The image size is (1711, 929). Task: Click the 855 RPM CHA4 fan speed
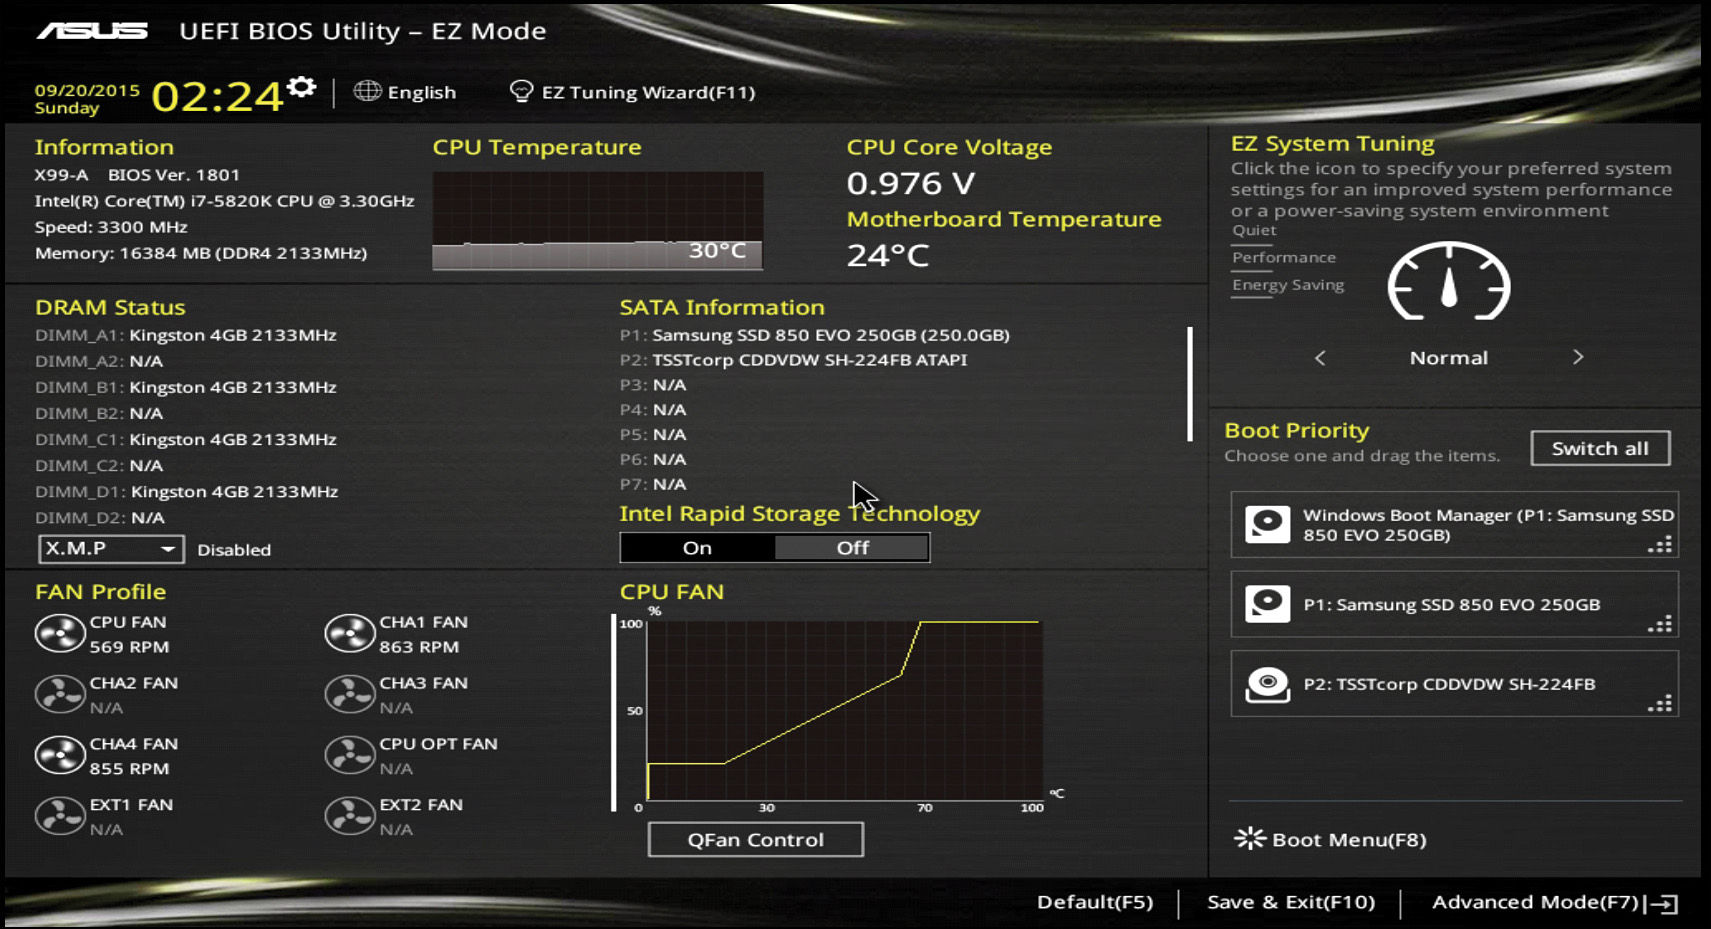point(129,769)
